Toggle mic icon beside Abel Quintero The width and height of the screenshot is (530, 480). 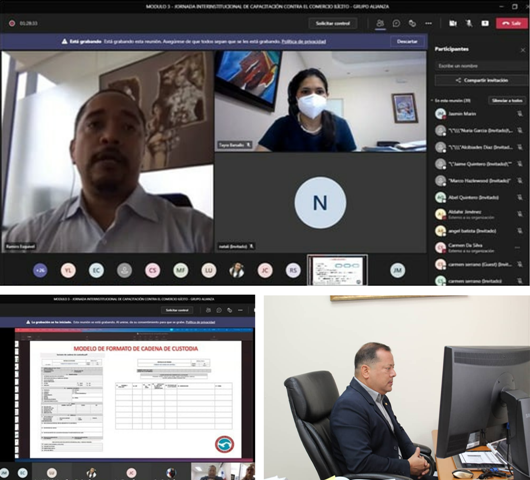click(520, 197)
